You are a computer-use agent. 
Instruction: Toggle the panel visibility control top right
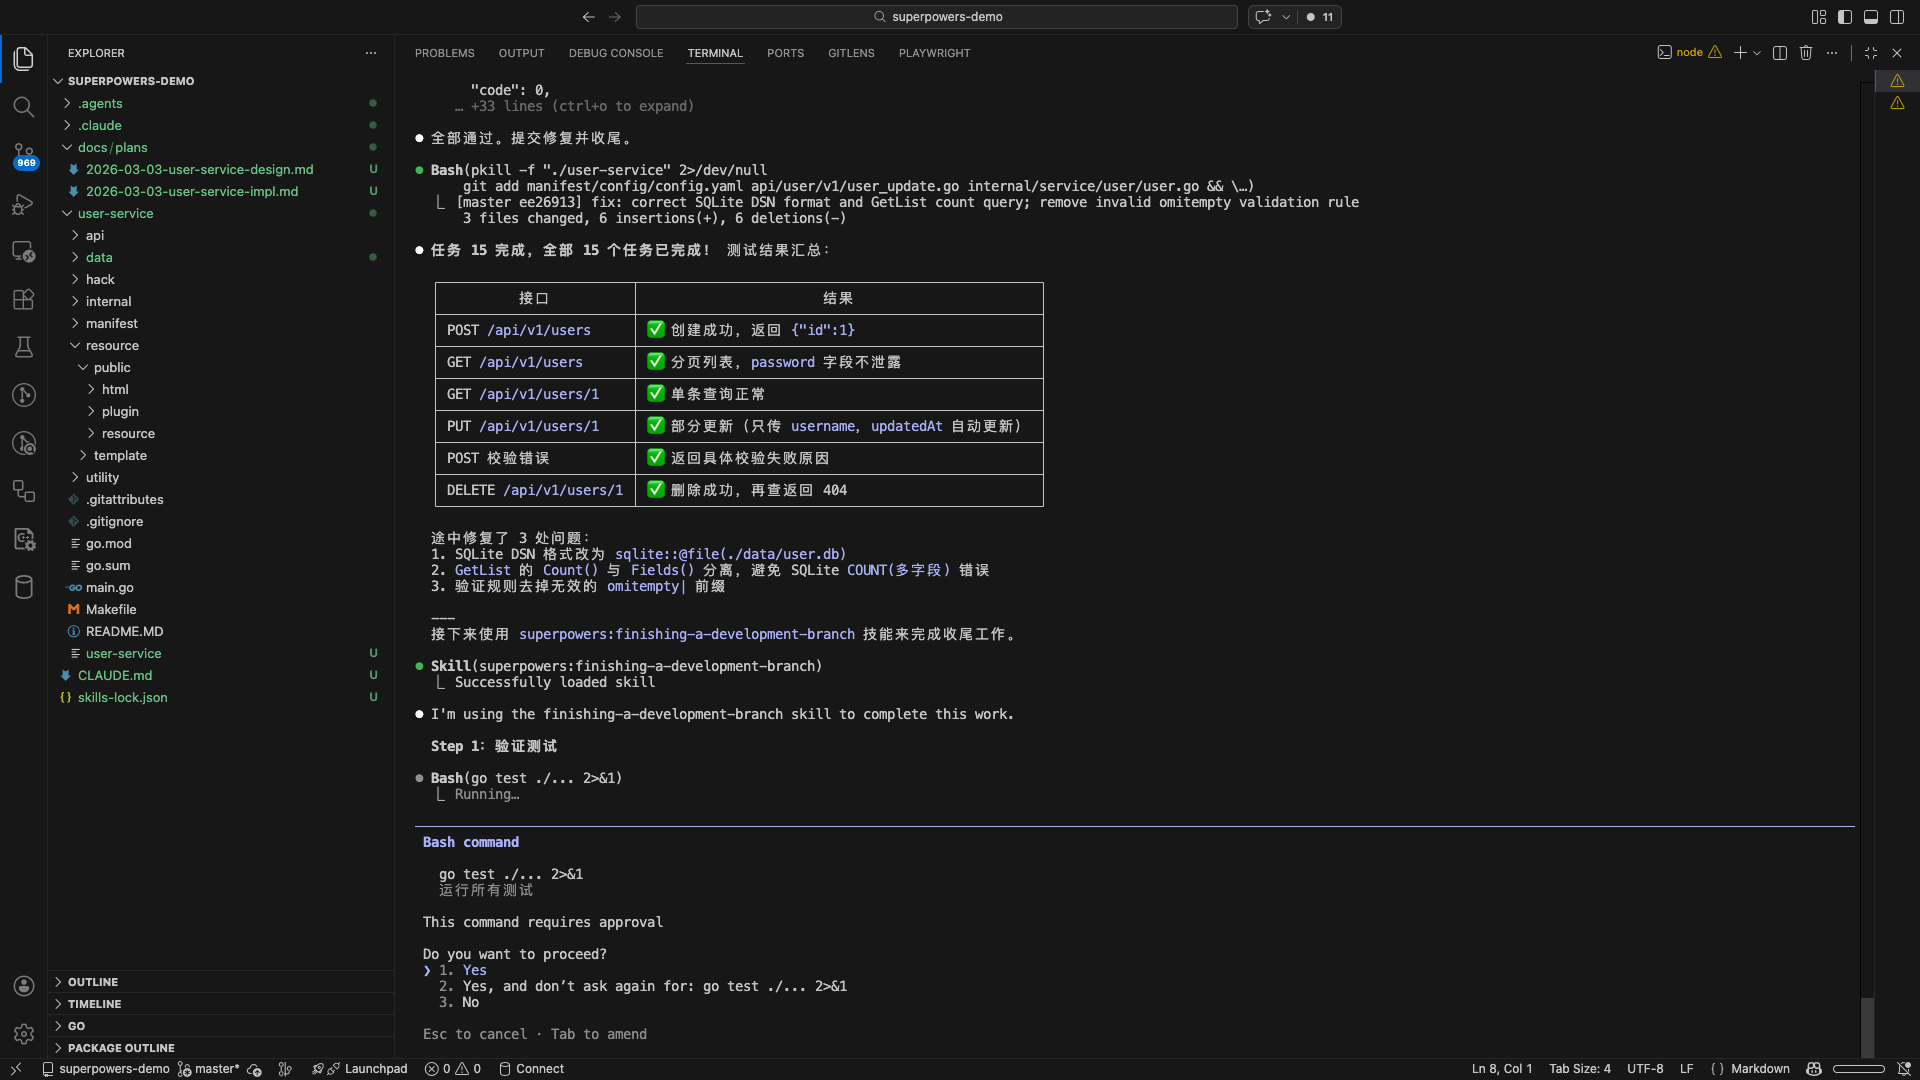(1871, 17)
